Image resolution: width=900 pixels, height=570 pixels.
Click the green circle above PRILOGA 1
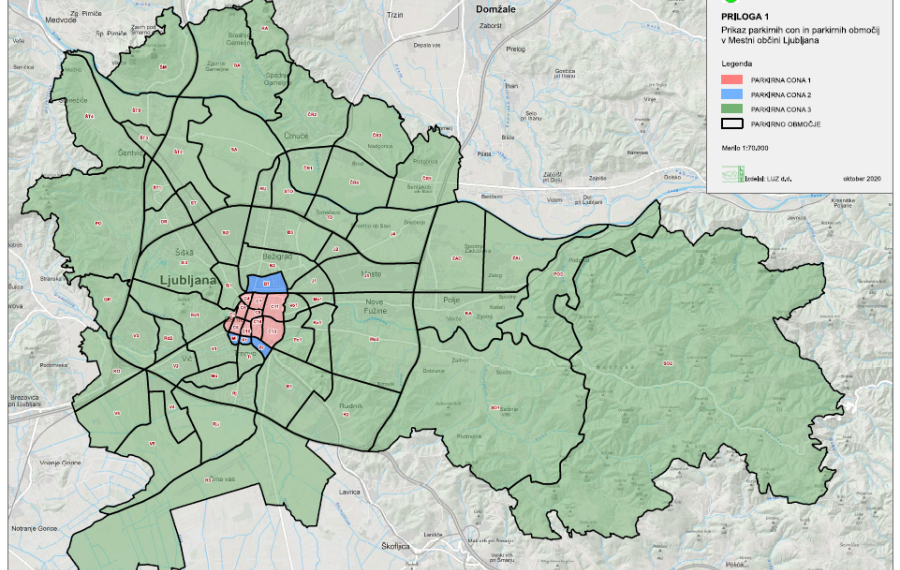point(728,3)
